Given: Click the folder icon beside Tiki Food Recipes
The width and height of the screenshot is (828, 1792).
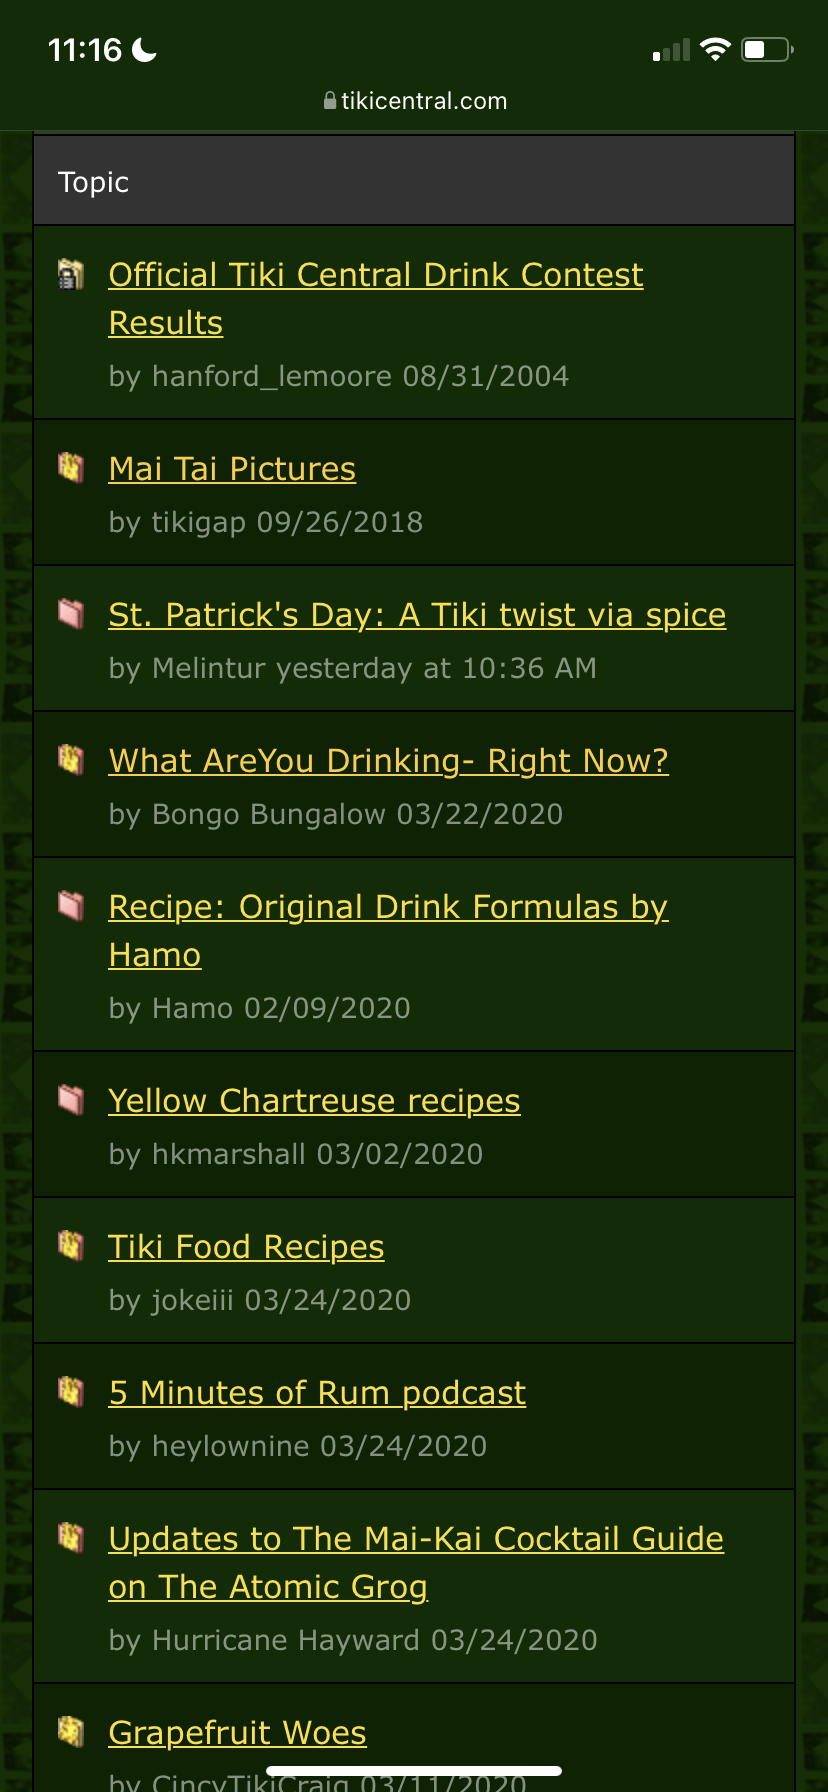Looking at the screenshot, I should coord(70,1245).
